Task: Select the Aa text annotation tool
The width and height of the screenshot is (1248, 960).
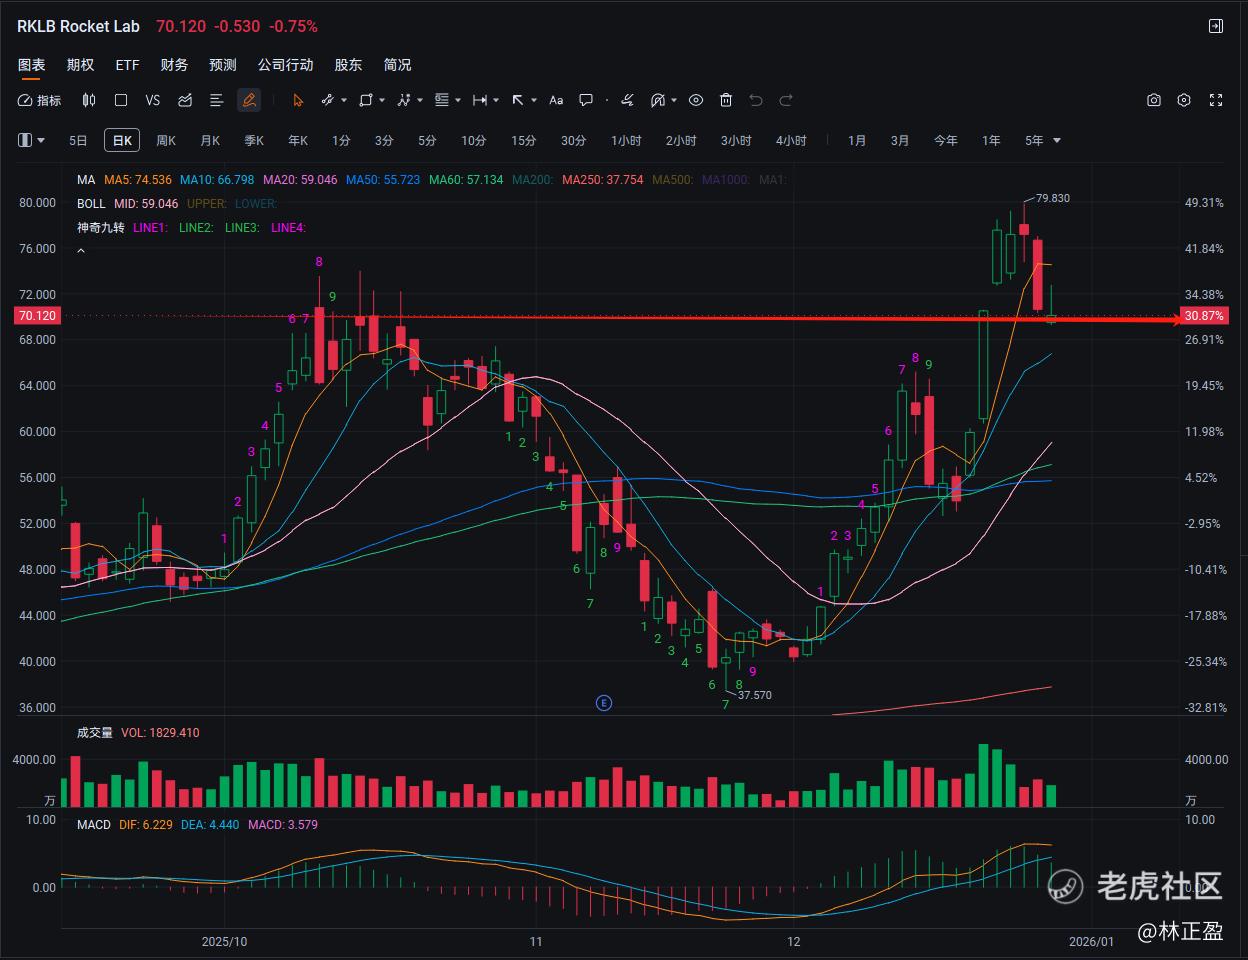Action: point(557,100)
